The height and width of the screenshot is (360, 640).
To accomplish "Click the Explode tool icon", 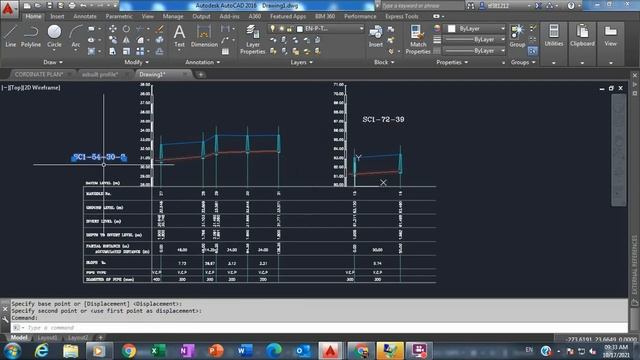I will (160, 40).
